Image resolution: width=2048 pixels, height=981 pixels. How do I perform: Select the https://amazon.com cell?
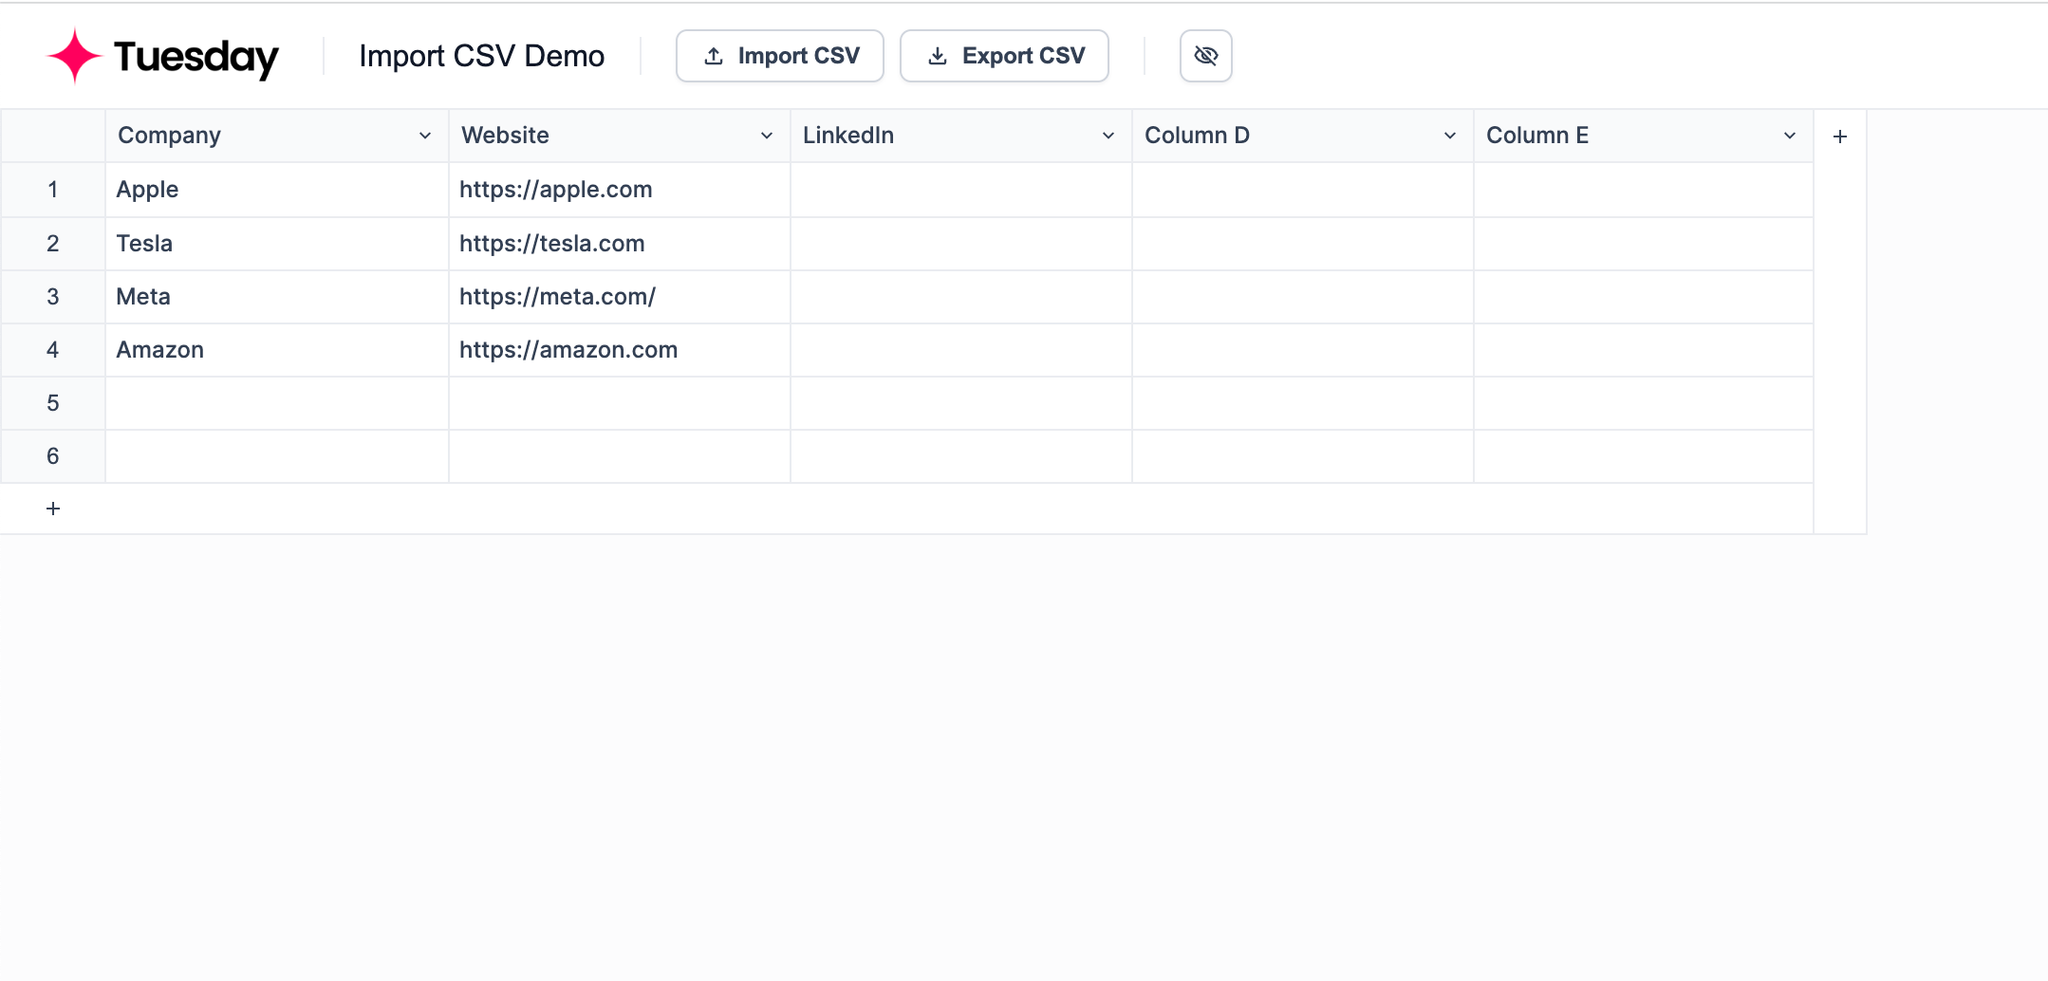620,350
